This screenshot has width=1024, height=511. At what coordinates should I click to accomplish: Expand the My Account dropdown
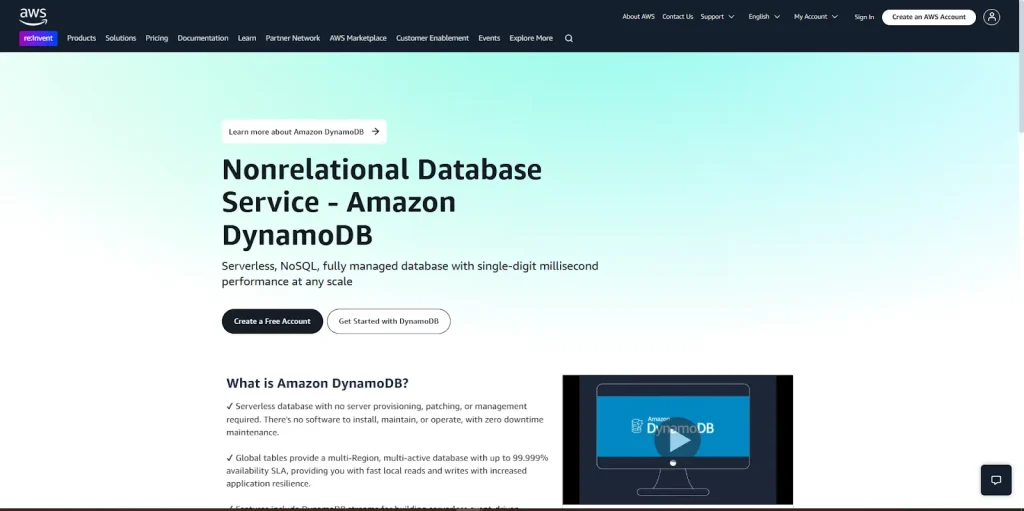[816, 17]
